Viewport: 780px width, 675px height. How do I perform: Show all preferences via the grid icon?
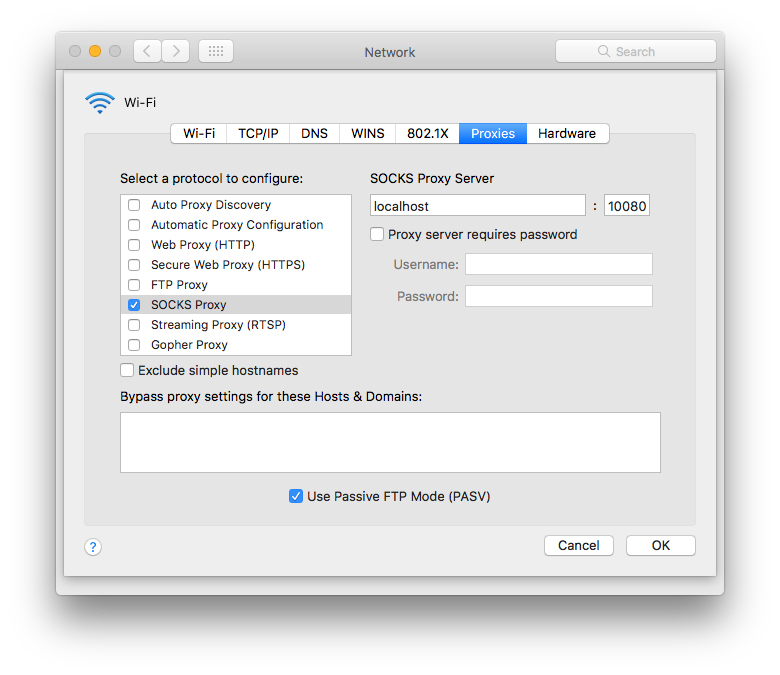coord(216,51)
